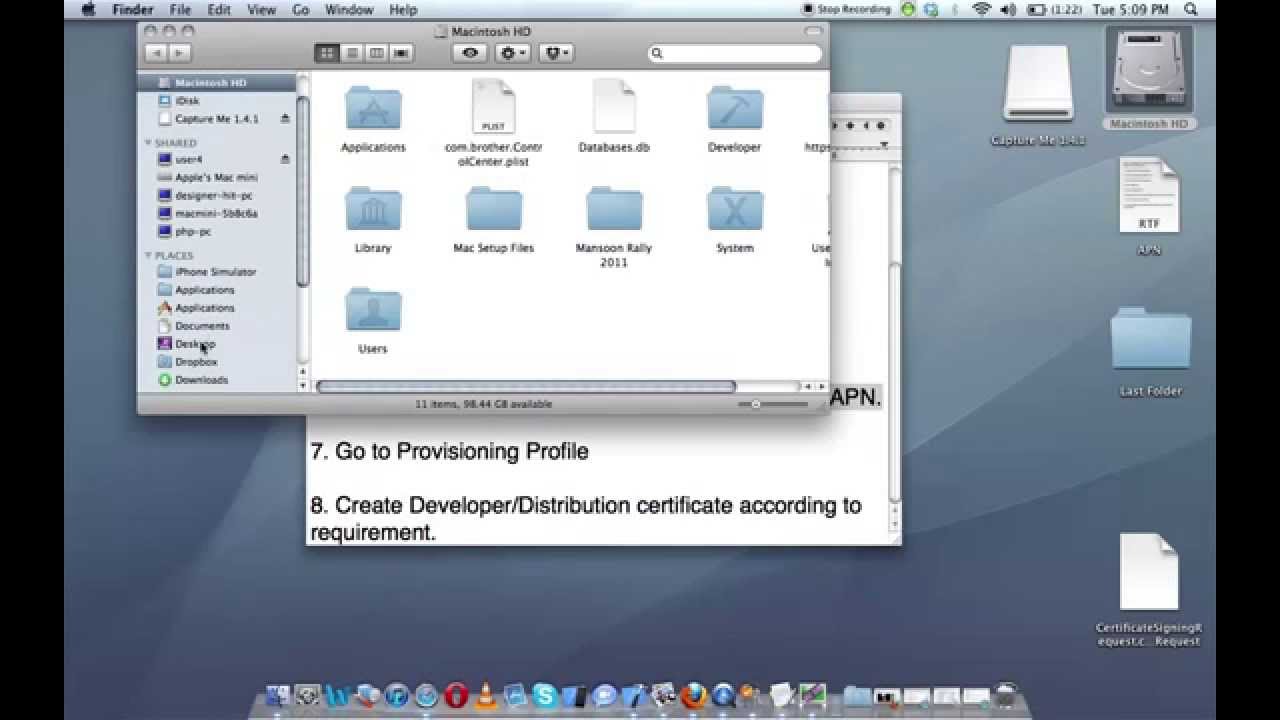
Task: Launch Opera from the Dock
Action: click(456, 696)
